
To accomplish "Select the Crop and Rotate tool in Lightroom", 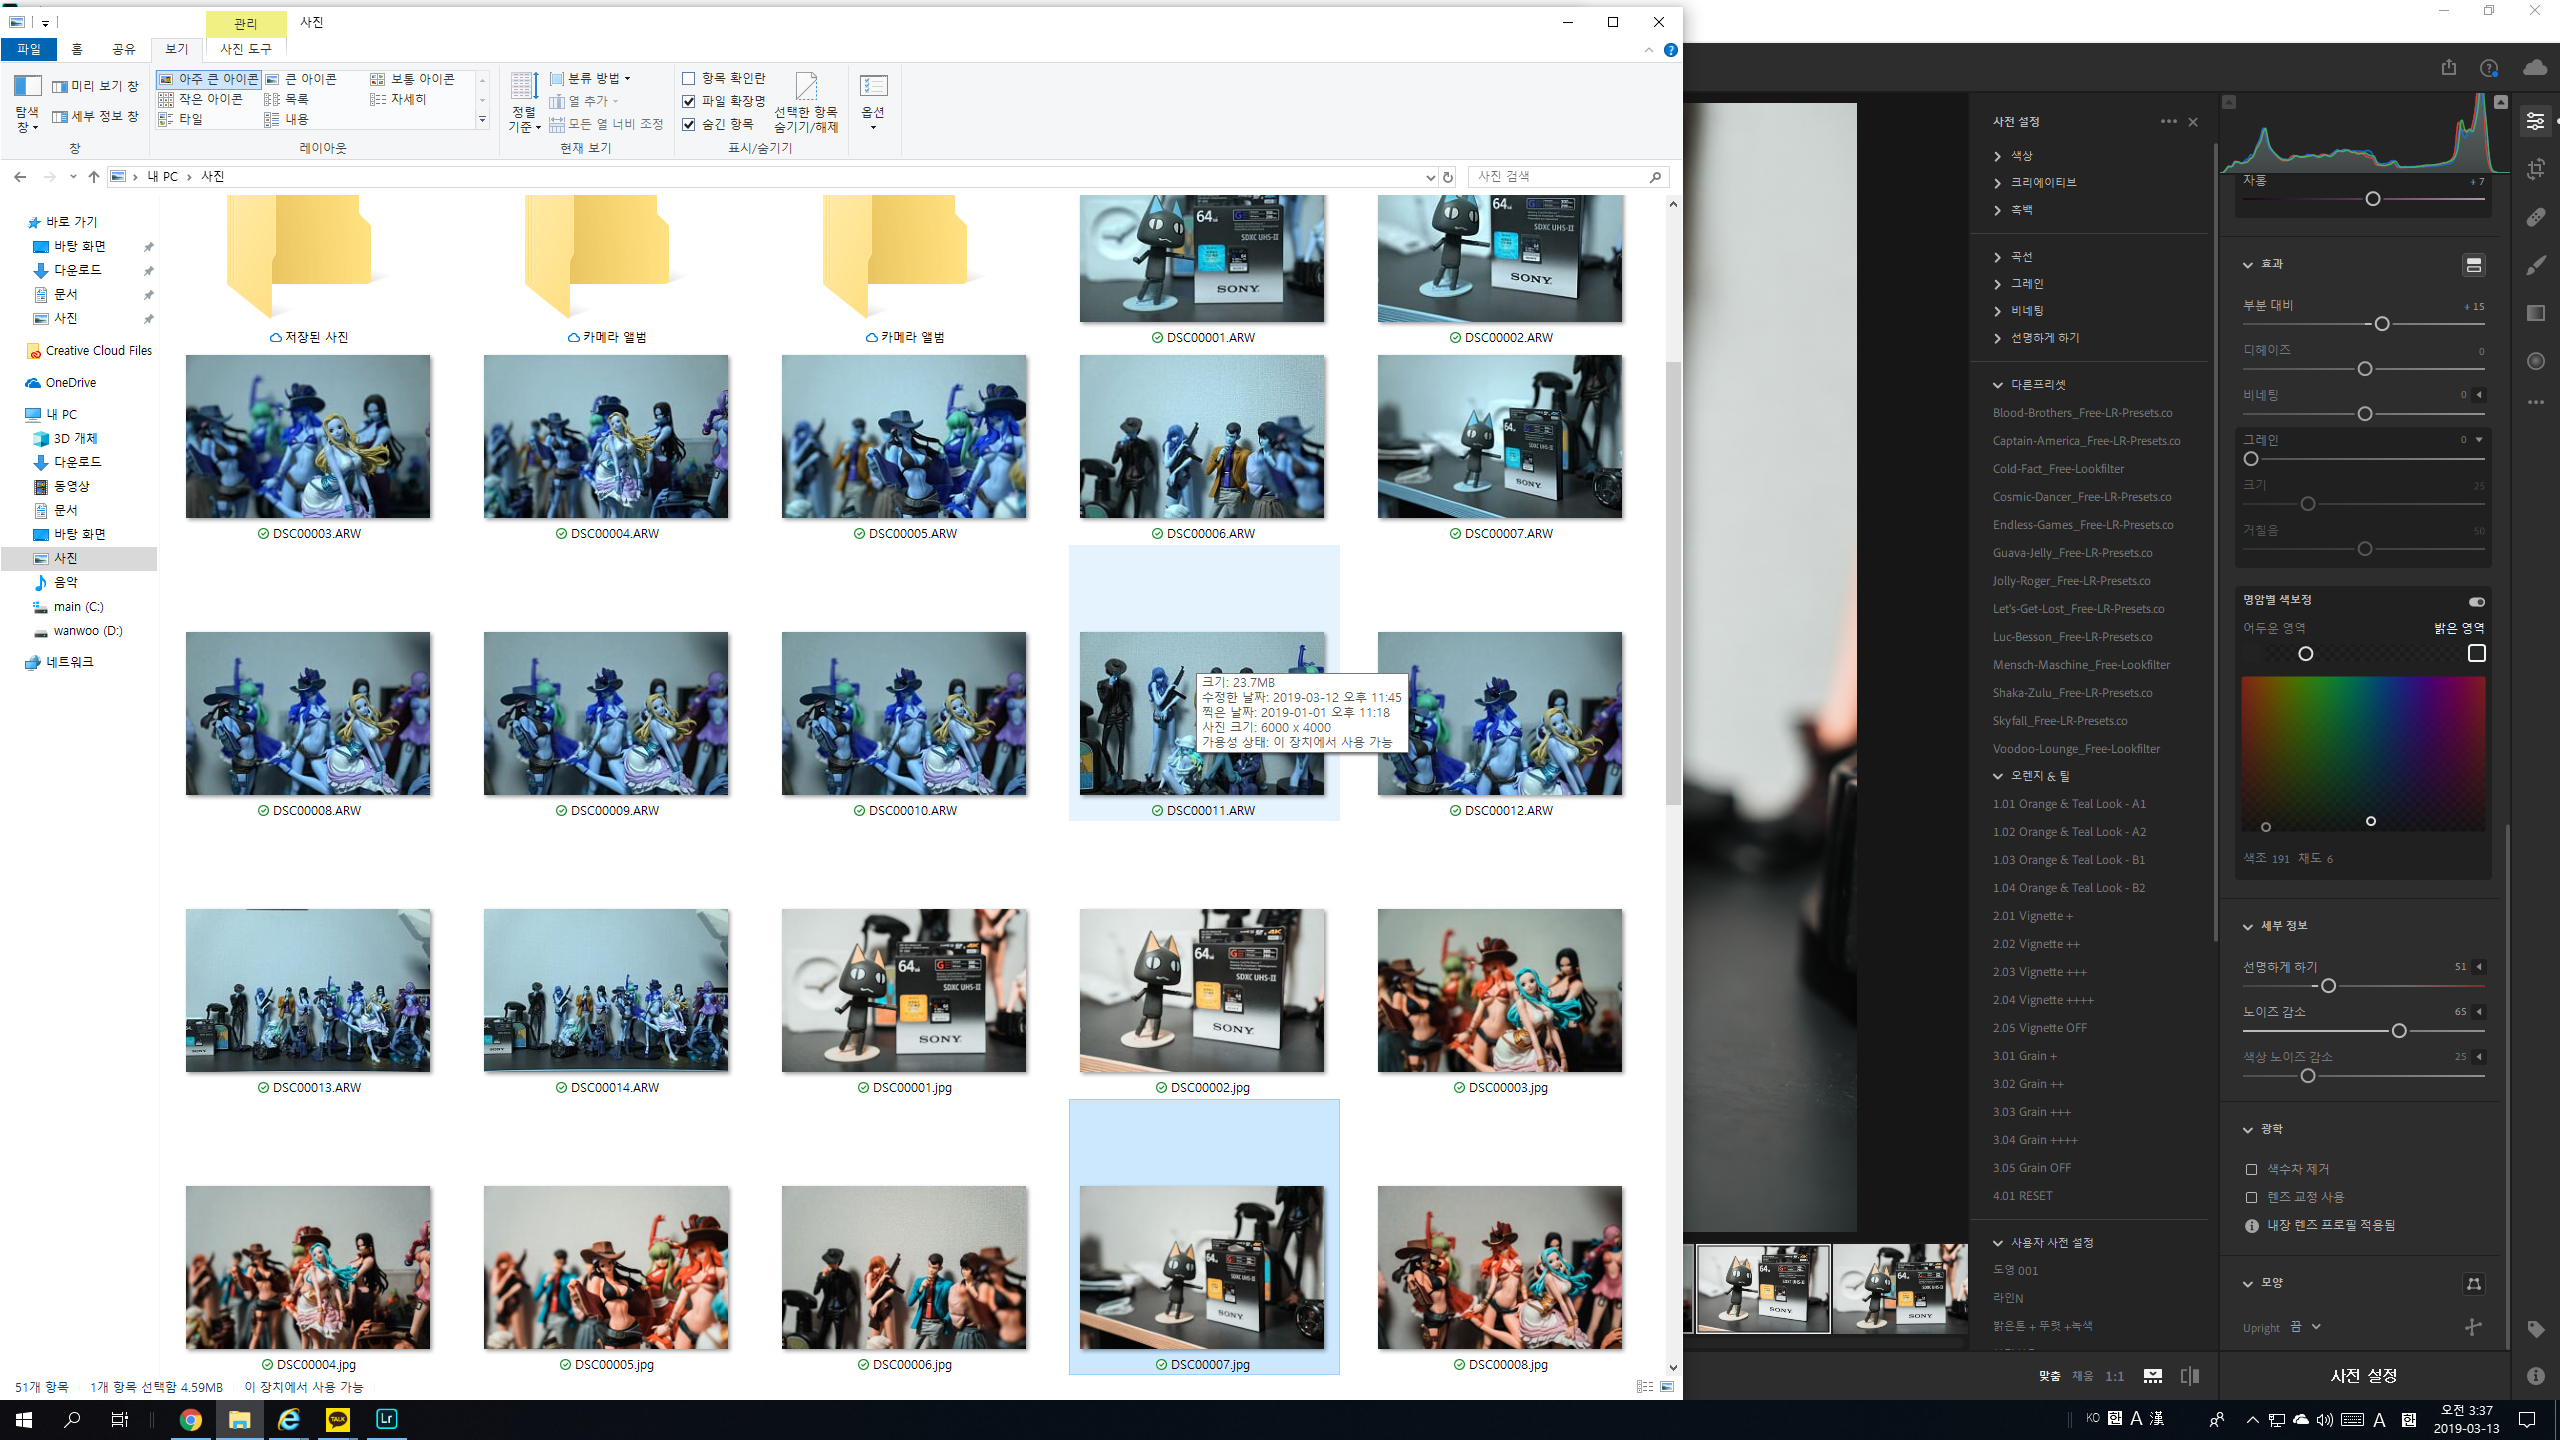I will (2535, 169).
